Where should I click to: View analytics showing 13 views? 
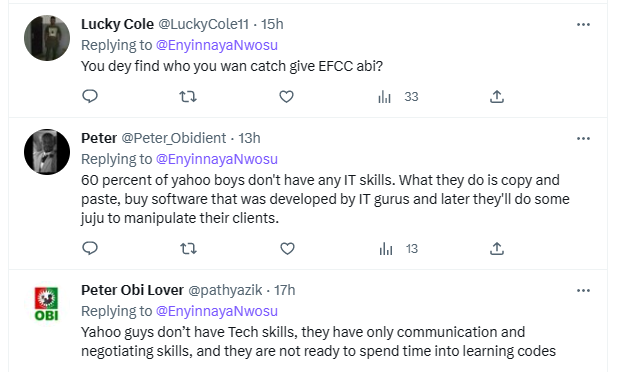coord(398,249)
